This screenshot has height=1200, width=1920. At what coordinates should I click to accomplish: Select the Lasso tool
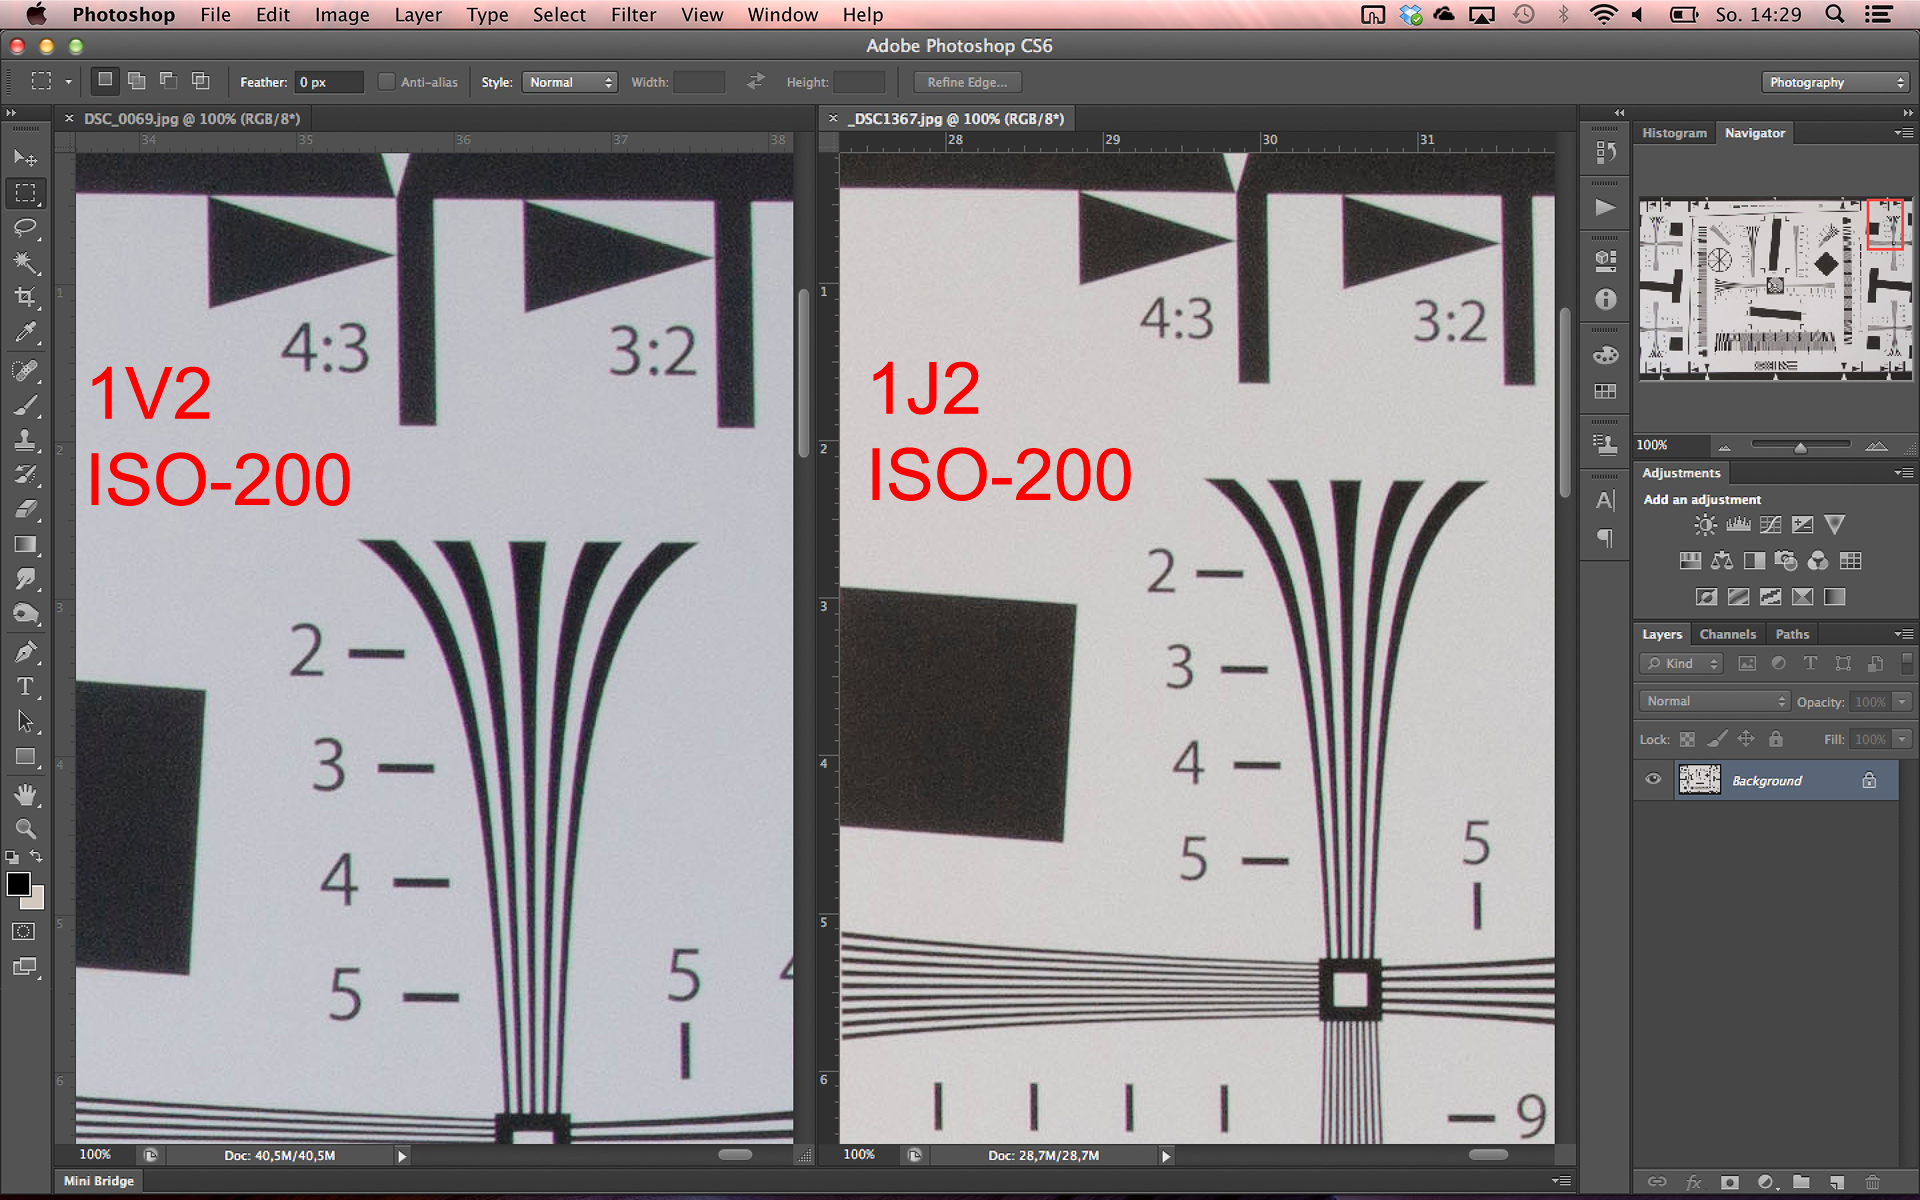pos(25,228)
